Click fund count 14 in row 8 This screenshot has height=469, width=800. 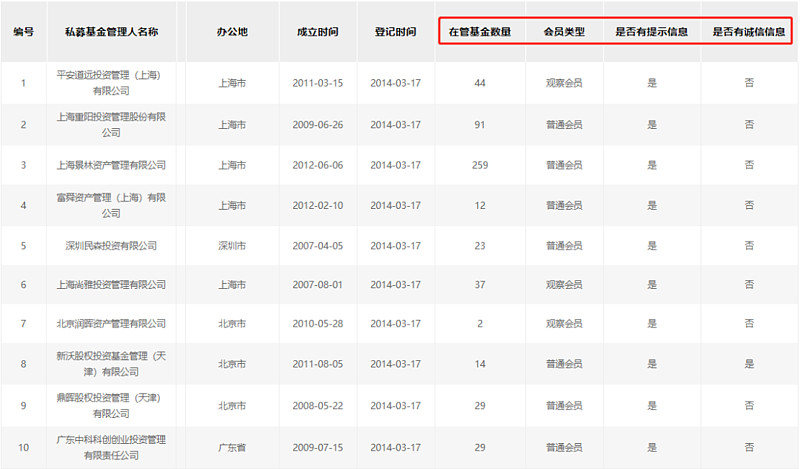pos(480,363)
